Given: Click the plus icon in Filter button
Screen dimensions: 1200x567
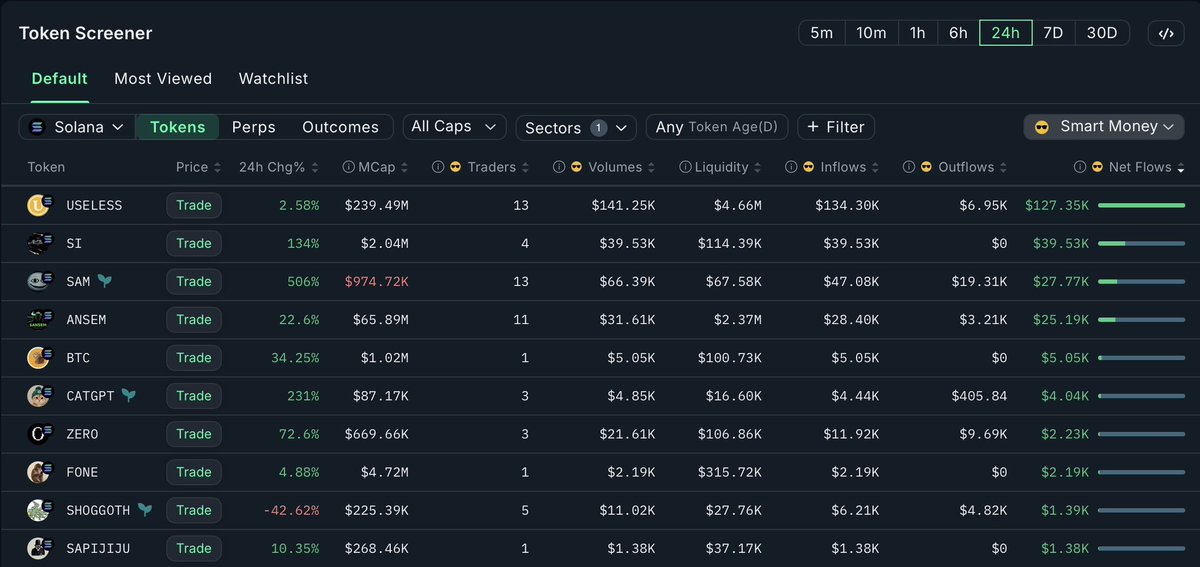Looking at the screenshot, I should pyautogui.click(x=814, y=127).
